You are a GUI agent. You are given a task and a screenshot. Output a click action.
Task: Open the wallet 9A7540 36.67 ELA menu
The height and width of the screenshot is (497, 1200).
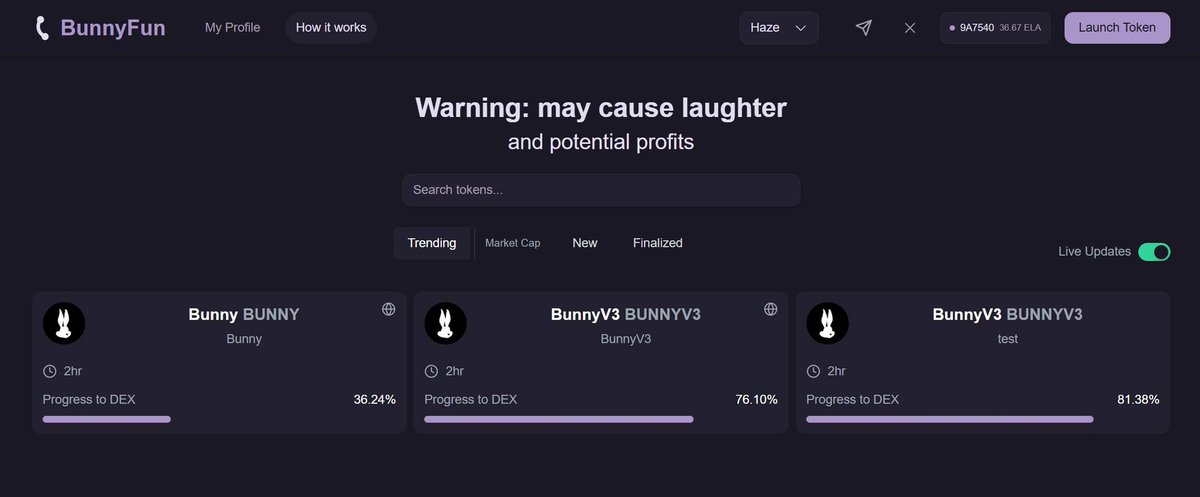pyautogui.click(x=995, y=28)
